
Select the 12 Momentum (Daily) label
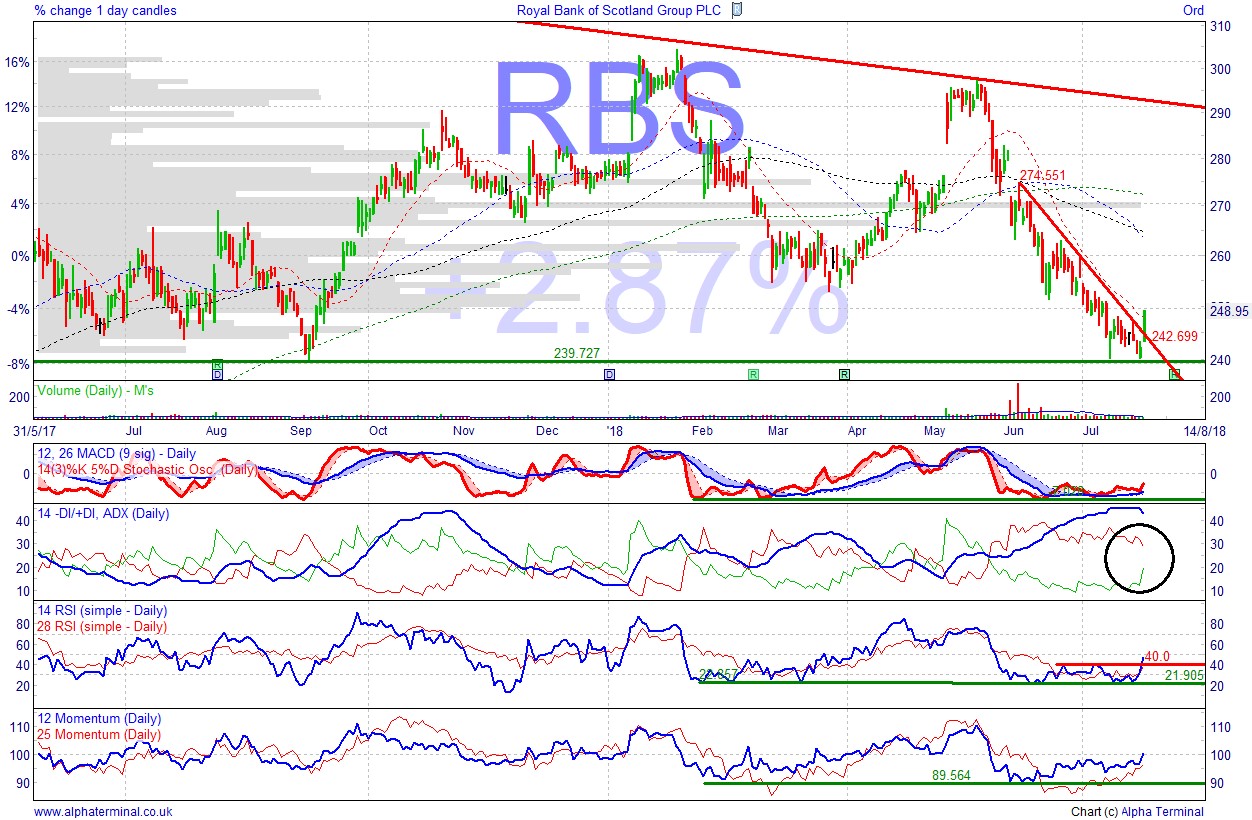click(x=98, y=719)
